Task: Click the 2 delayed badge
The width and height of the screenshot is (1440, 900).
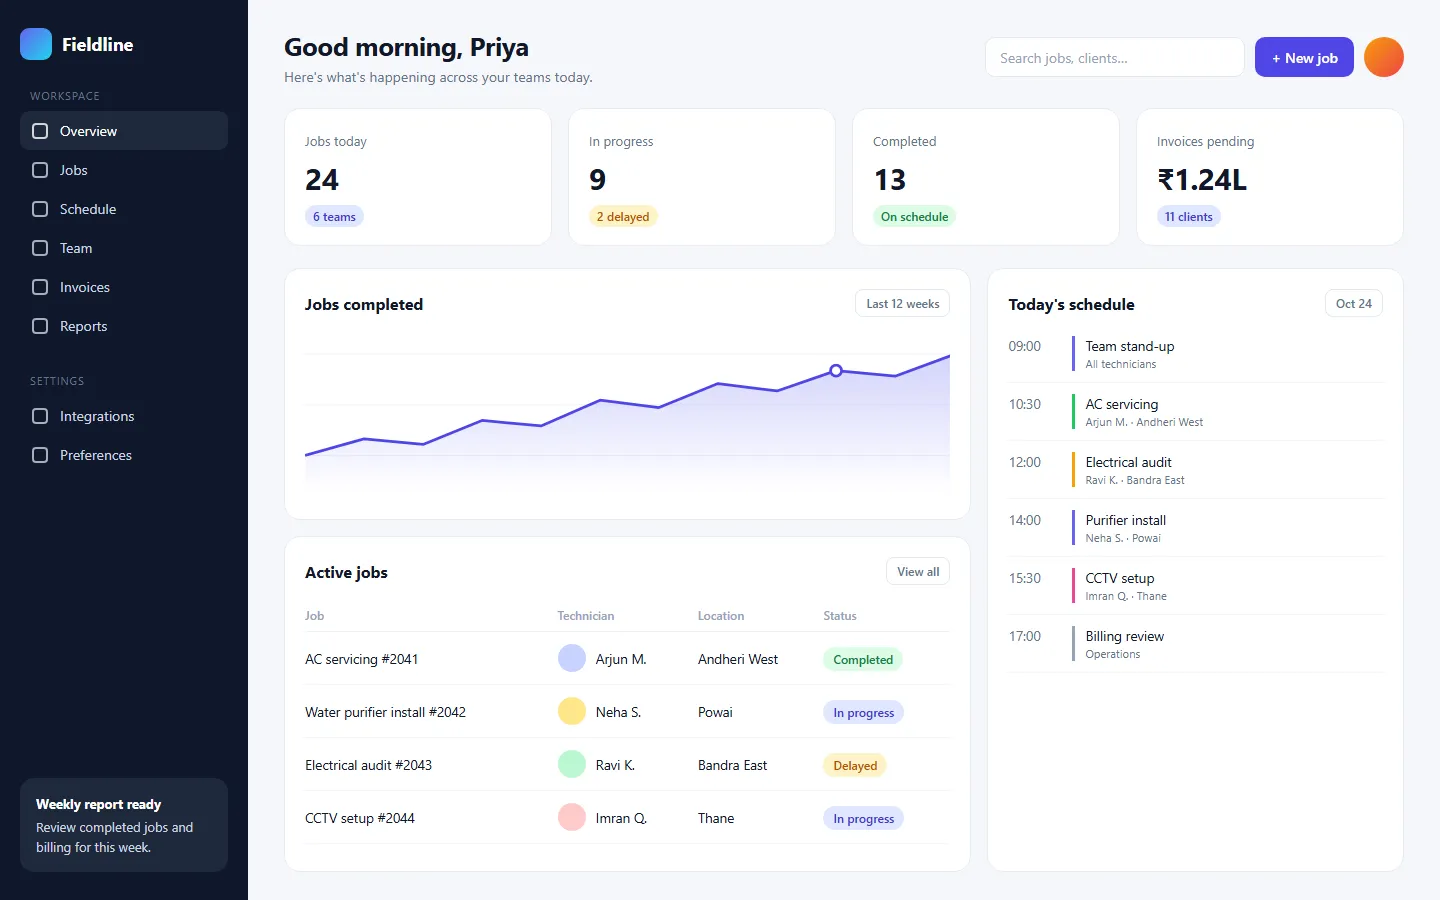Action: click(623, 217)
